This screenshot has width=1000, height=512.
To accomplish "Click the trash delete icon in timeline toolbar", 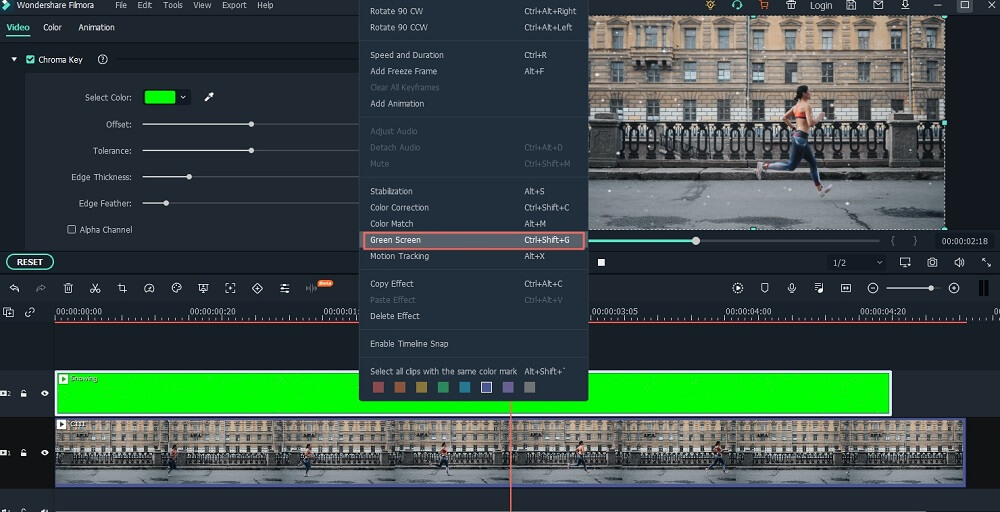I will (68, 288).
